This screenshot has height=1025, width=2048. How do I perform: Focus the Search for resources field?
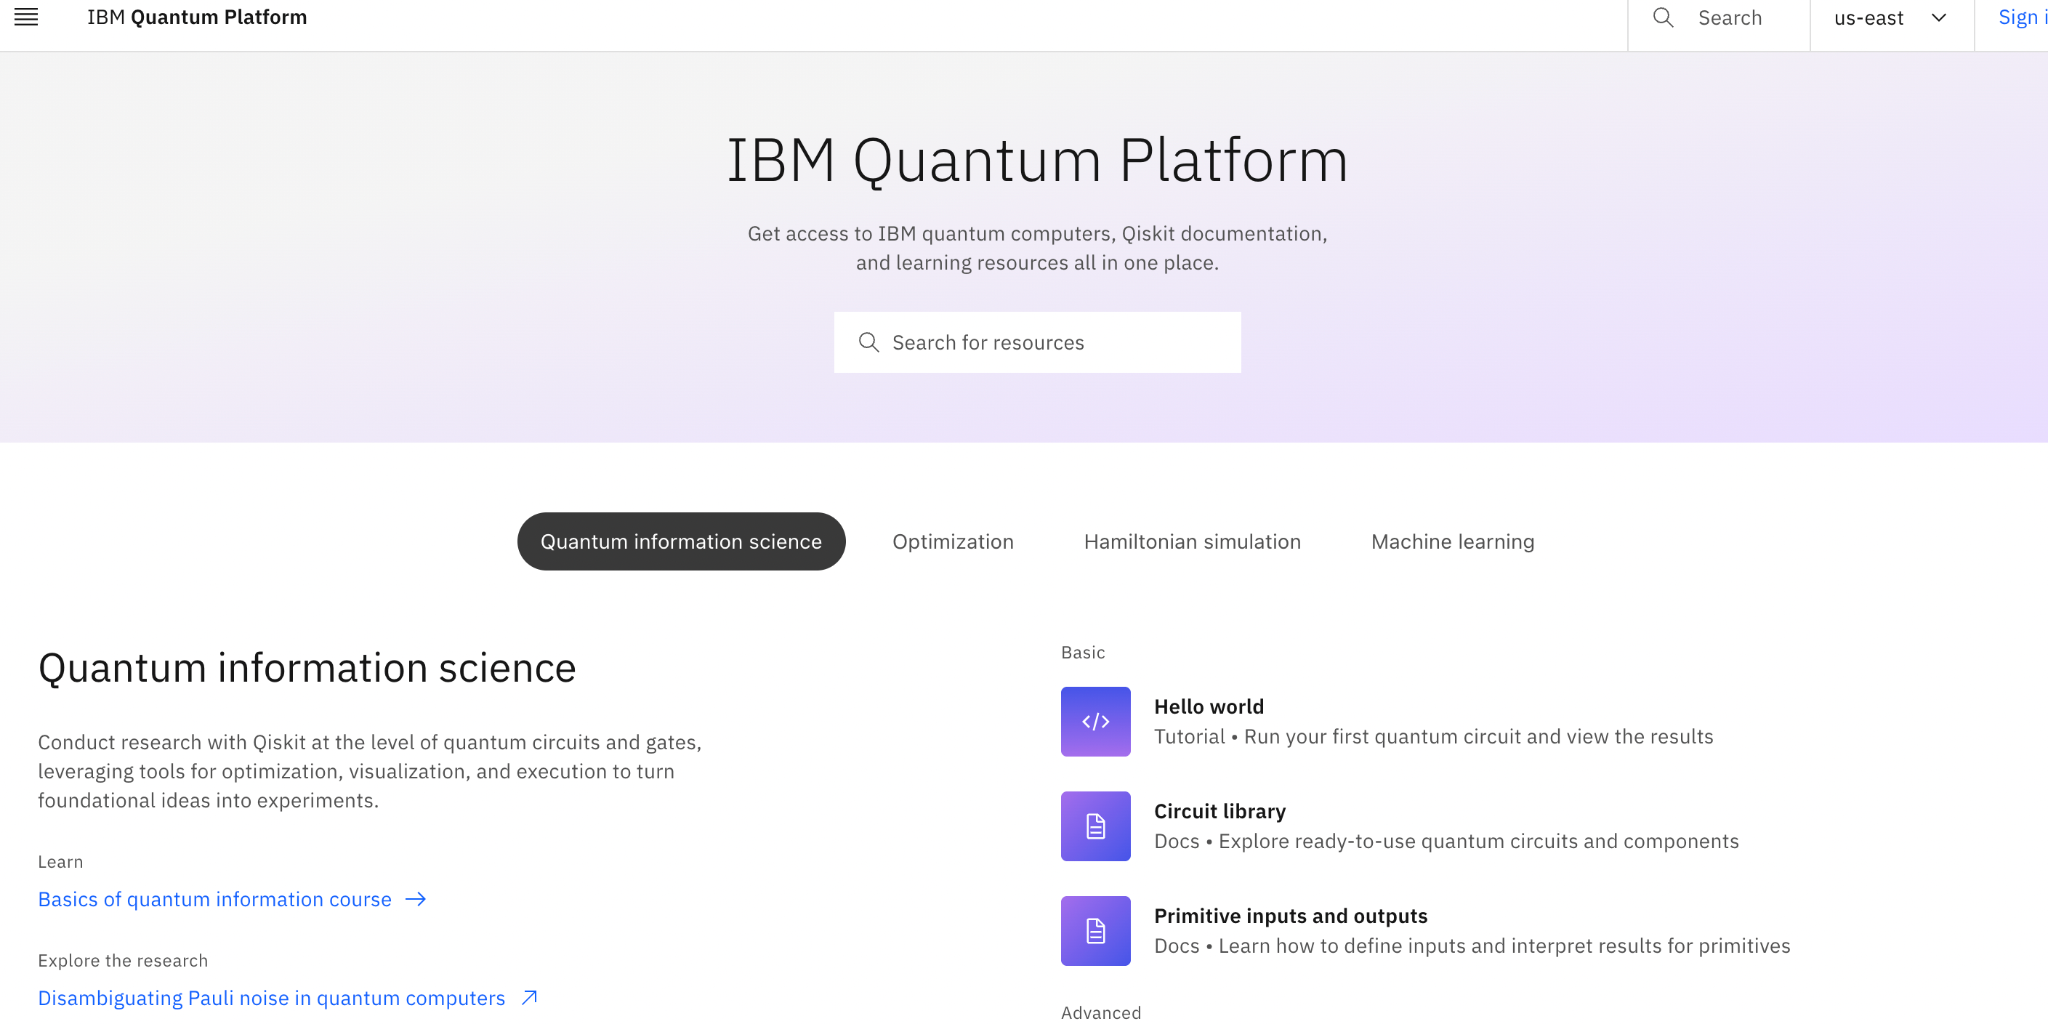[1037, 342]
